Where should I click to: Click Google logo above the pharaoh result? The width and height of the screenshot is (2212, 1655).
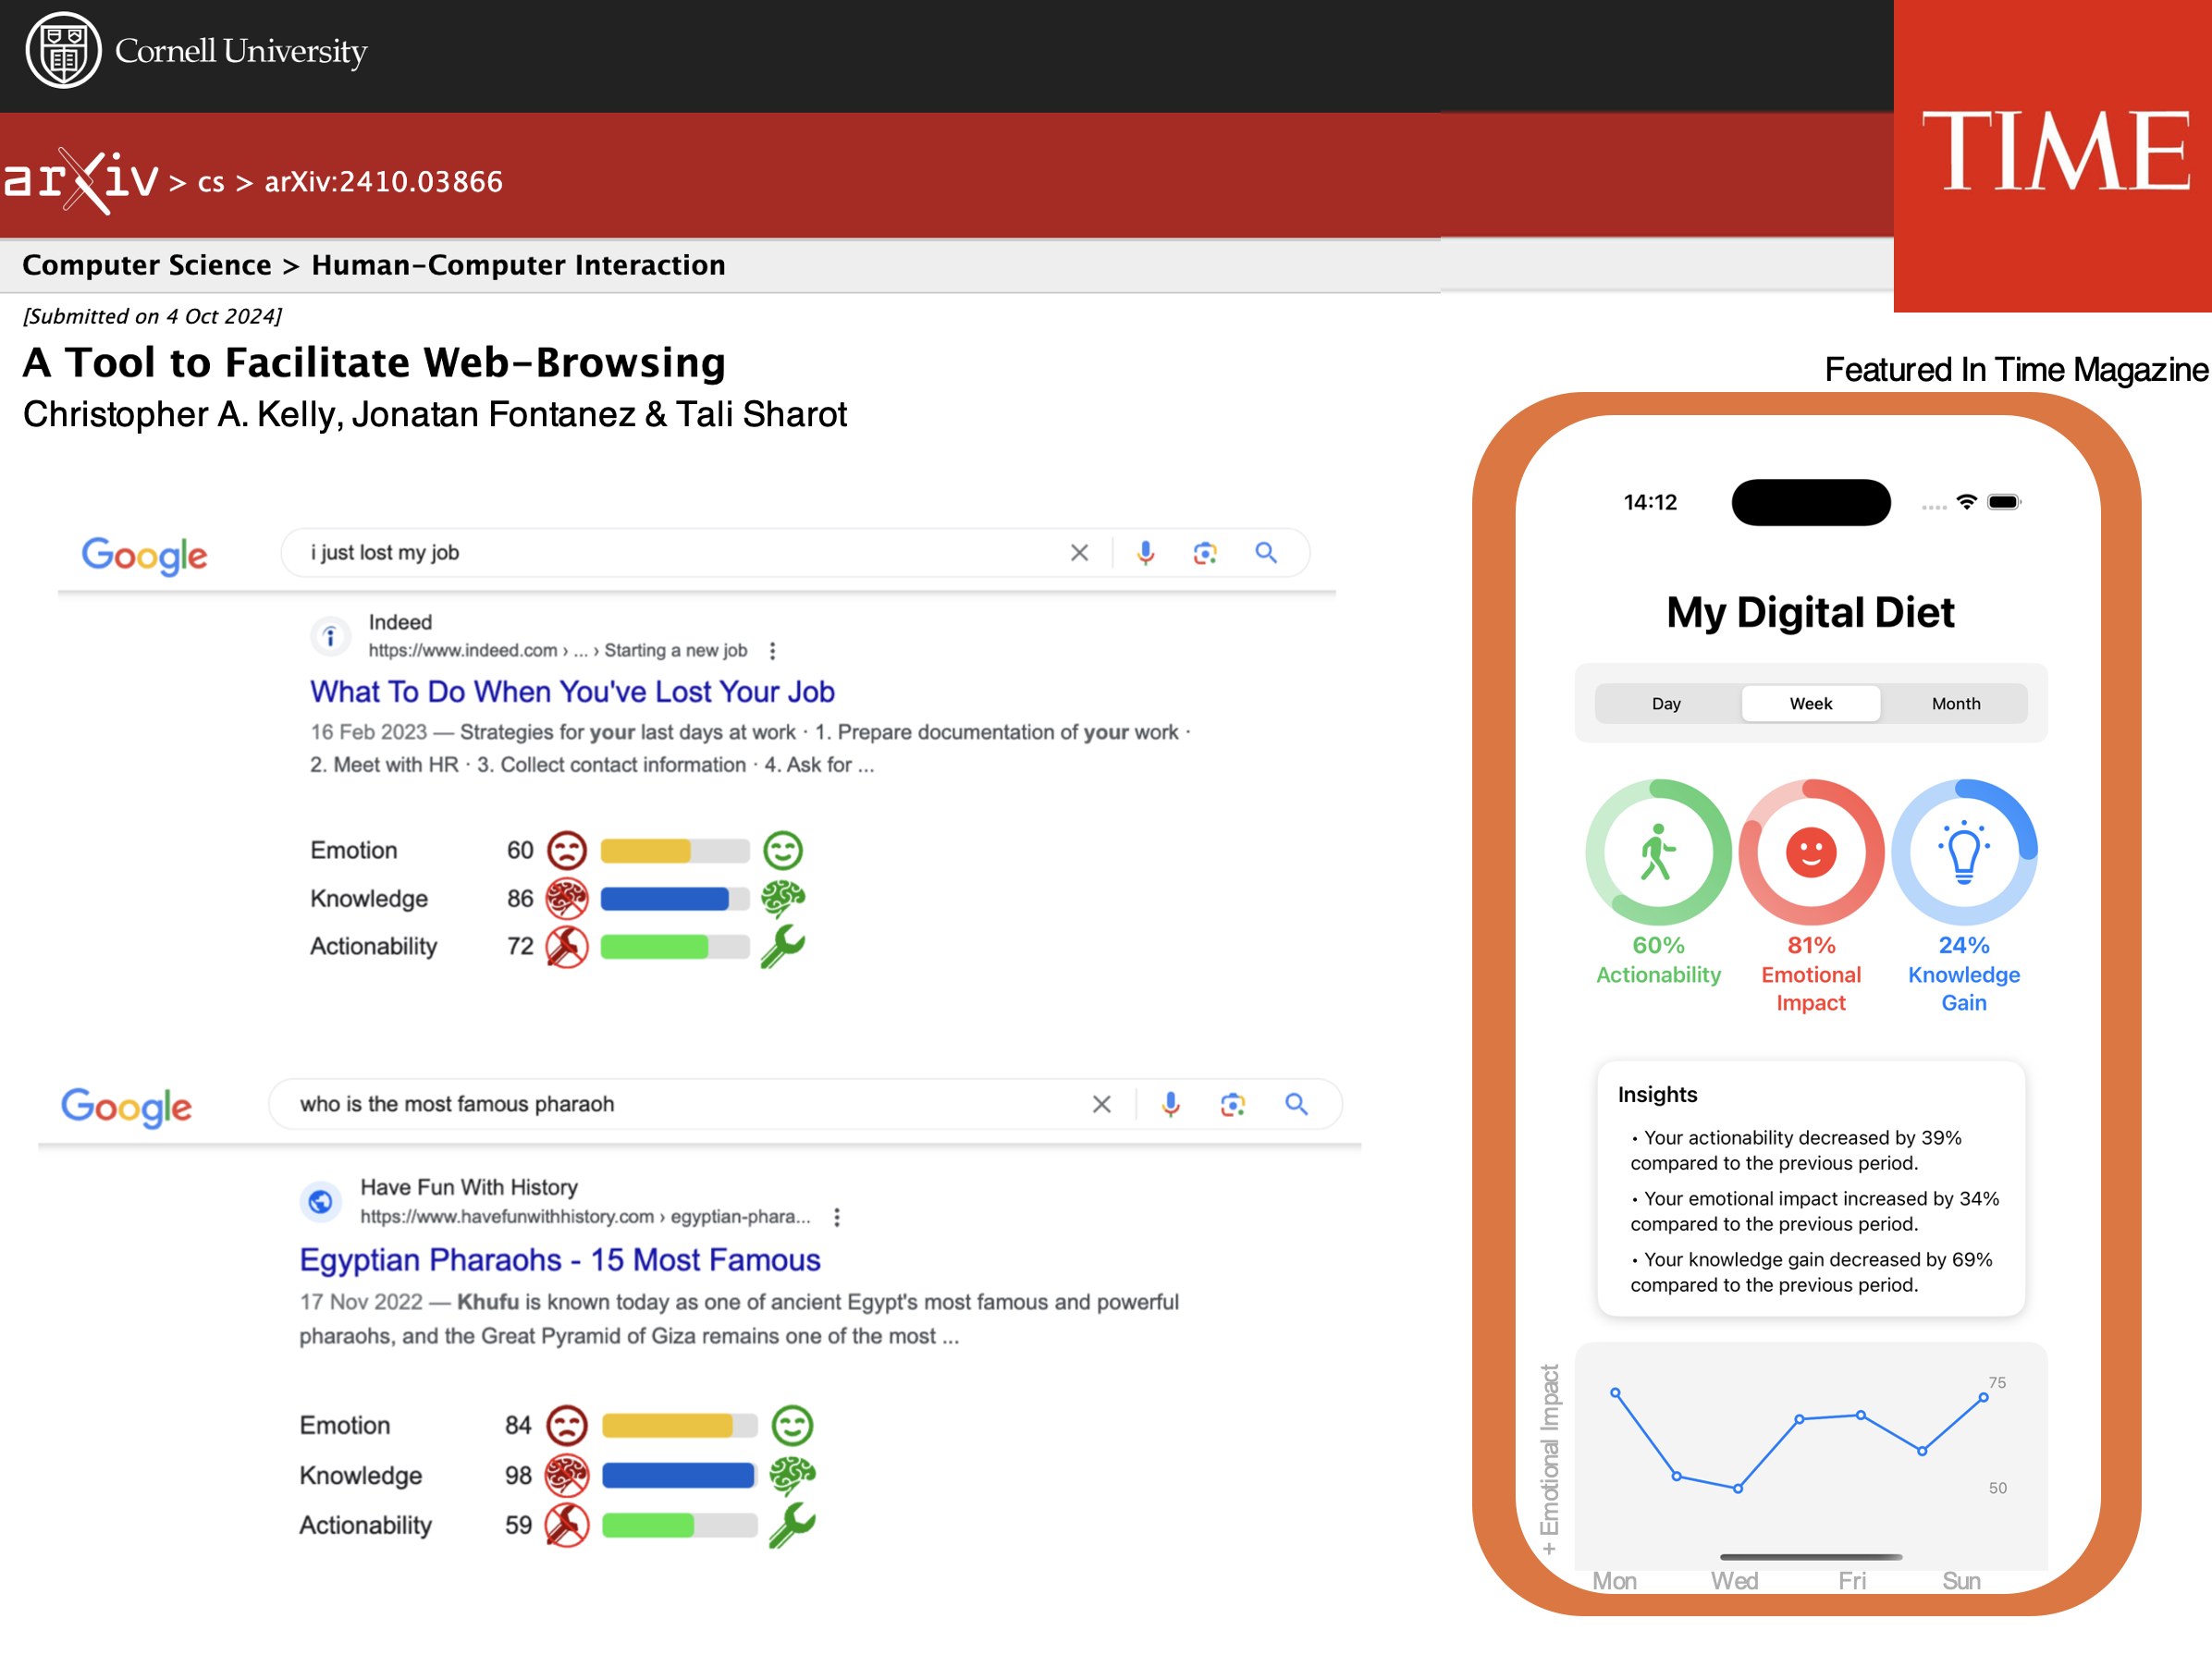point(126,1107)
